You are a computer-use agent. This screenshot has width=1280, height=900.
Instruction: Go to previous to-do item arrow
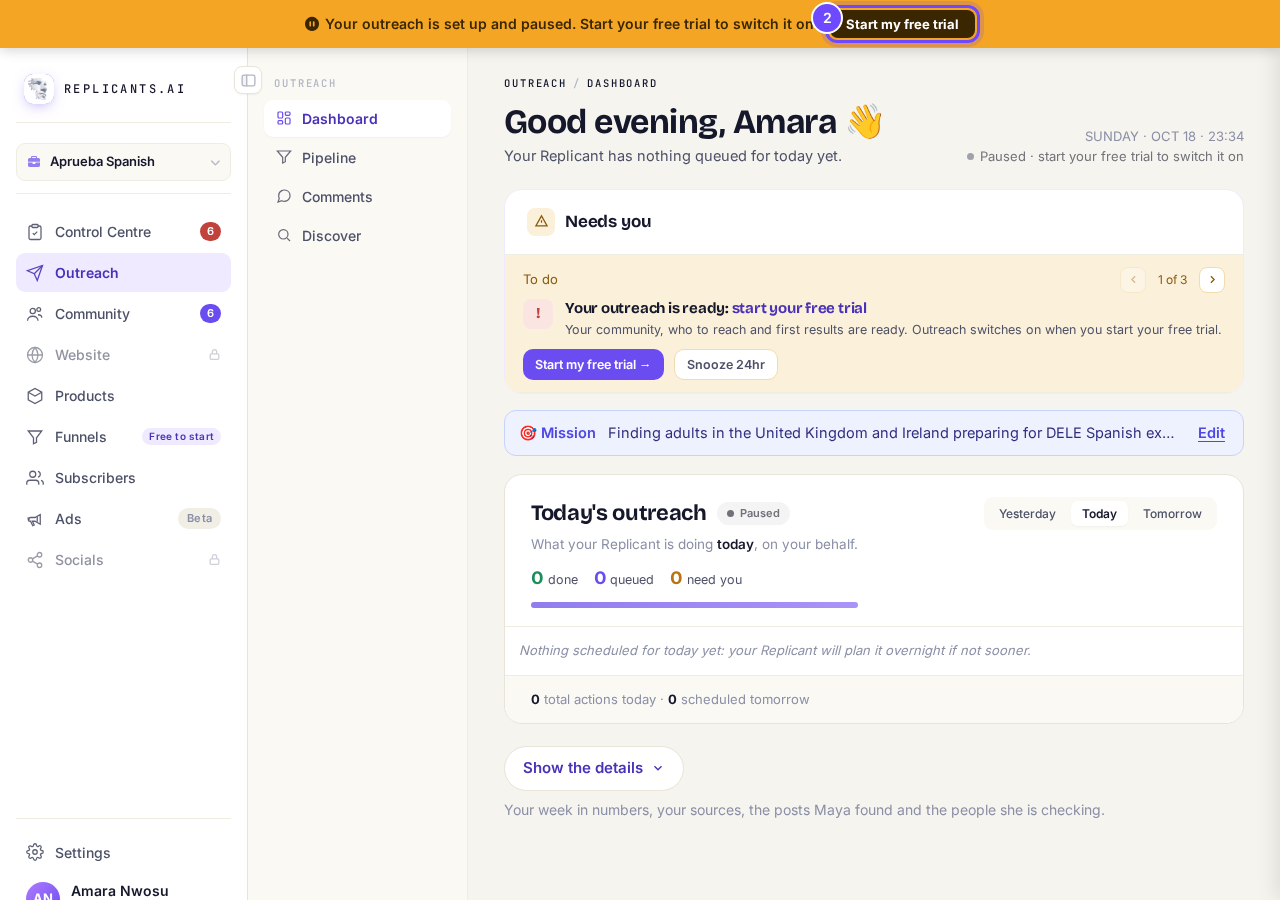pos(1133,280)
